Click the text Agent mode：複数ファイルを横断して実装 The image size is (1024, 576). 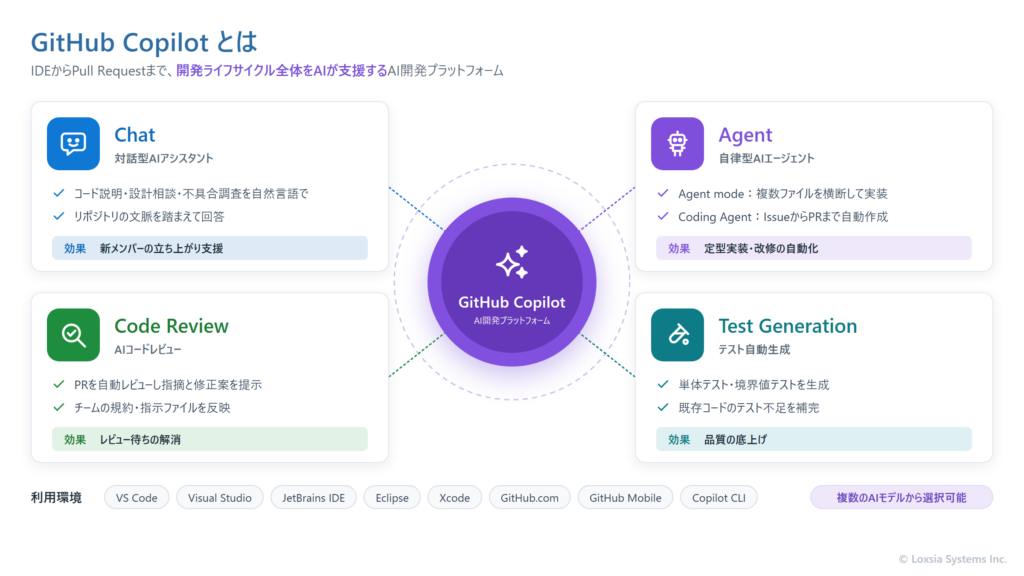click(x=782, y=193)
